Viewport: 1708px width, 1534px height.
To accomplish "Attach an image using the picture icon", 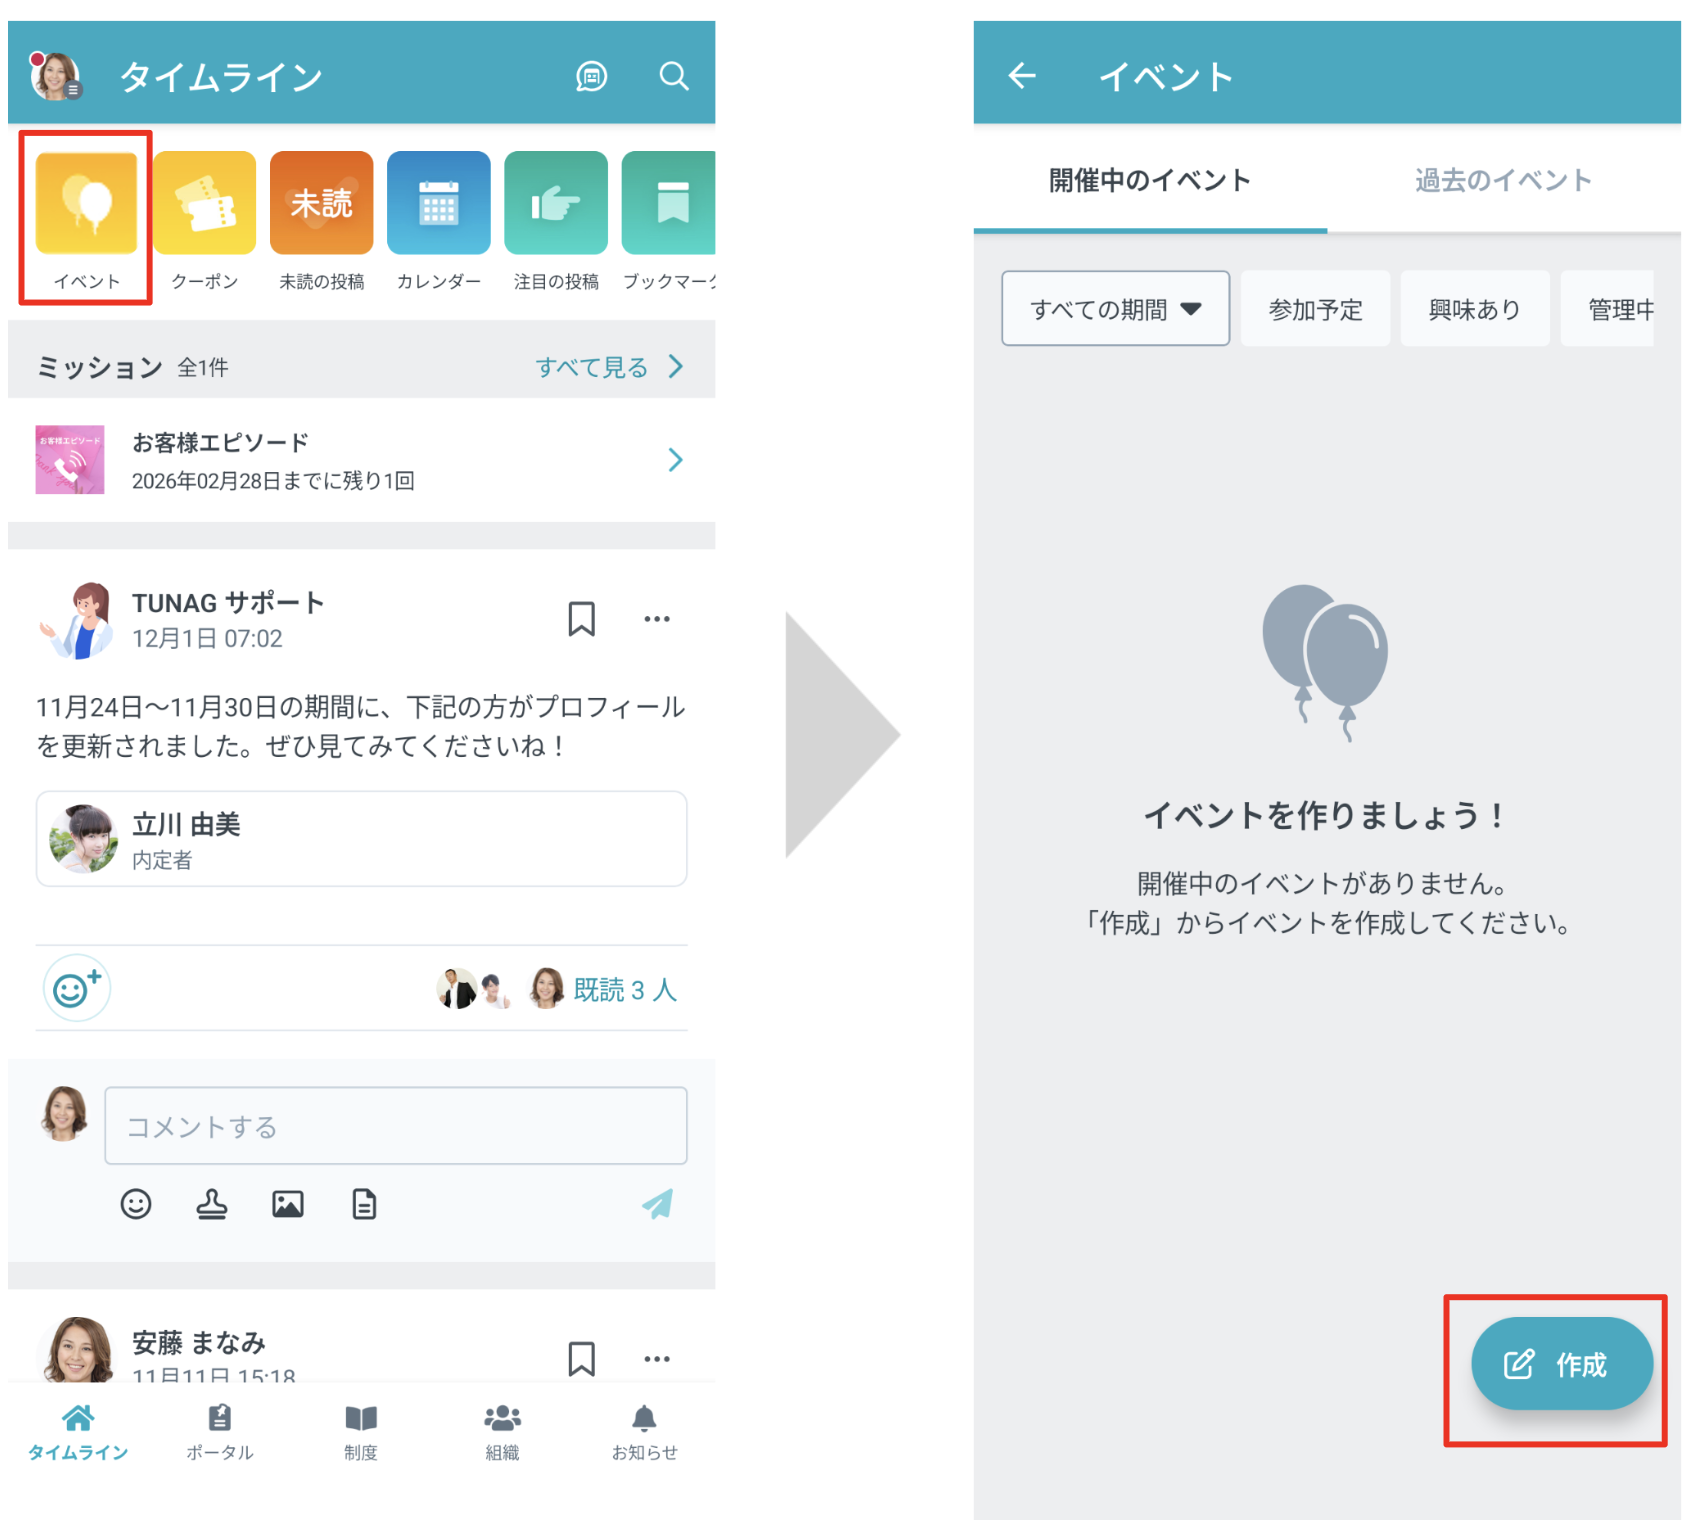I will (x=288, y=1205).
